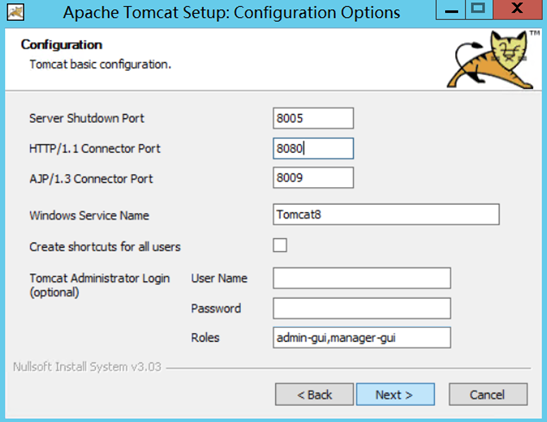Click the Tomcat setup icon in title bar
This screenshot has width=547, height=422.
coord(15,13)
